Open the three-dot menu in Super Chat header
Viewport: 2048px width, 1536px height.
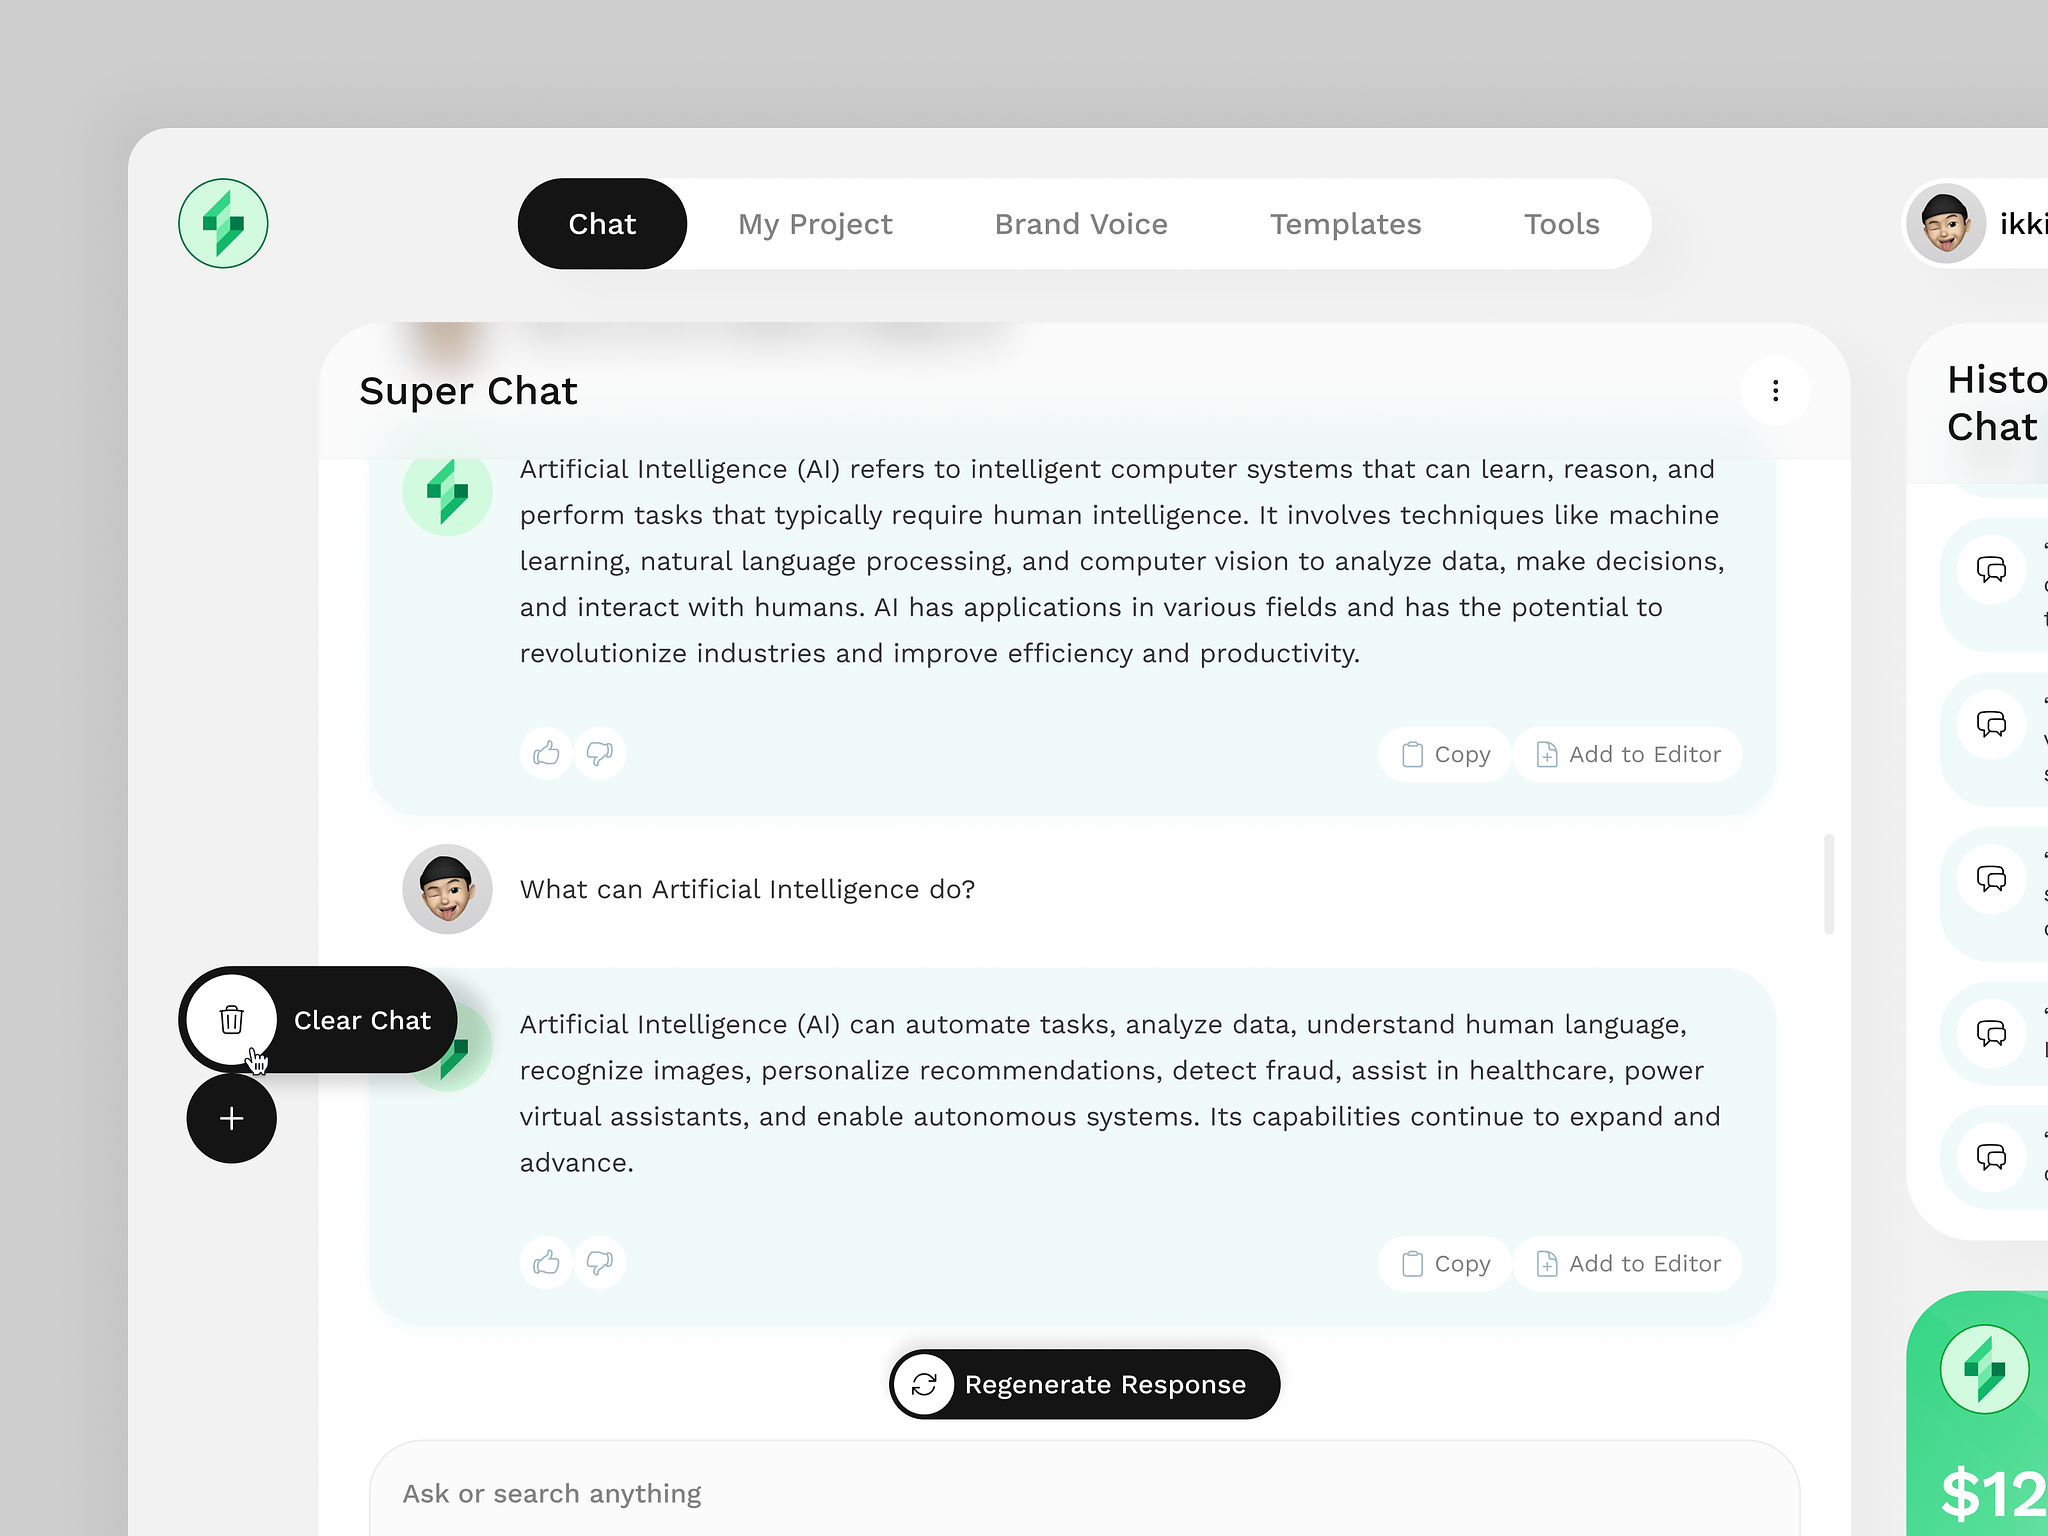point(1775,391)
